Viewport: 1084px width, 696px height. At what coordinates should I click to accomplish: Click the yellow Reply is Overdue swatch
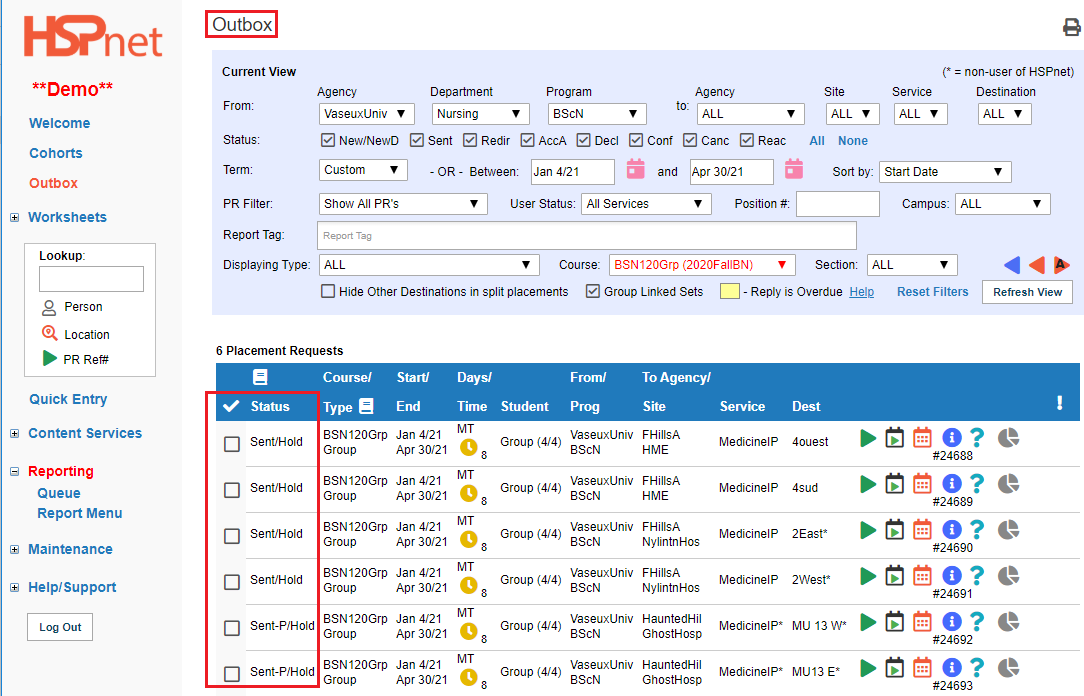(730, 292)
